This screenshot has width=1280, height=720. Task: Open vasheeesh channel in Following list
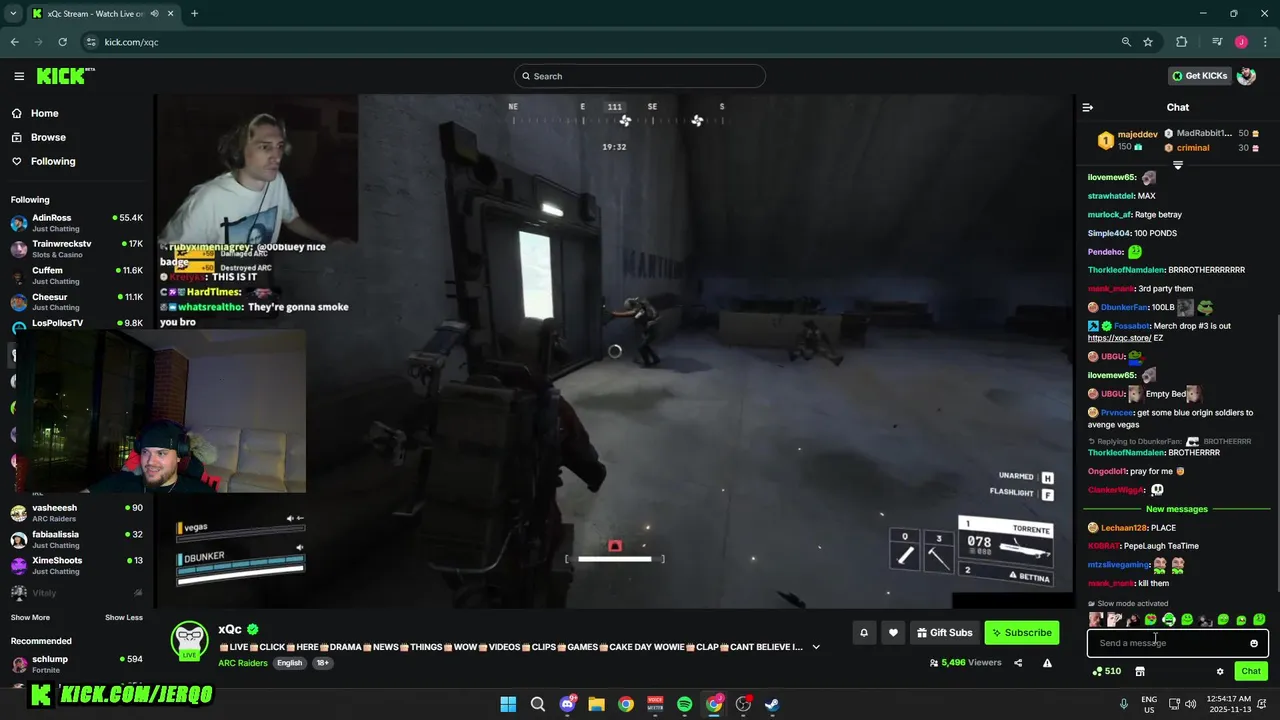point(77,513)
